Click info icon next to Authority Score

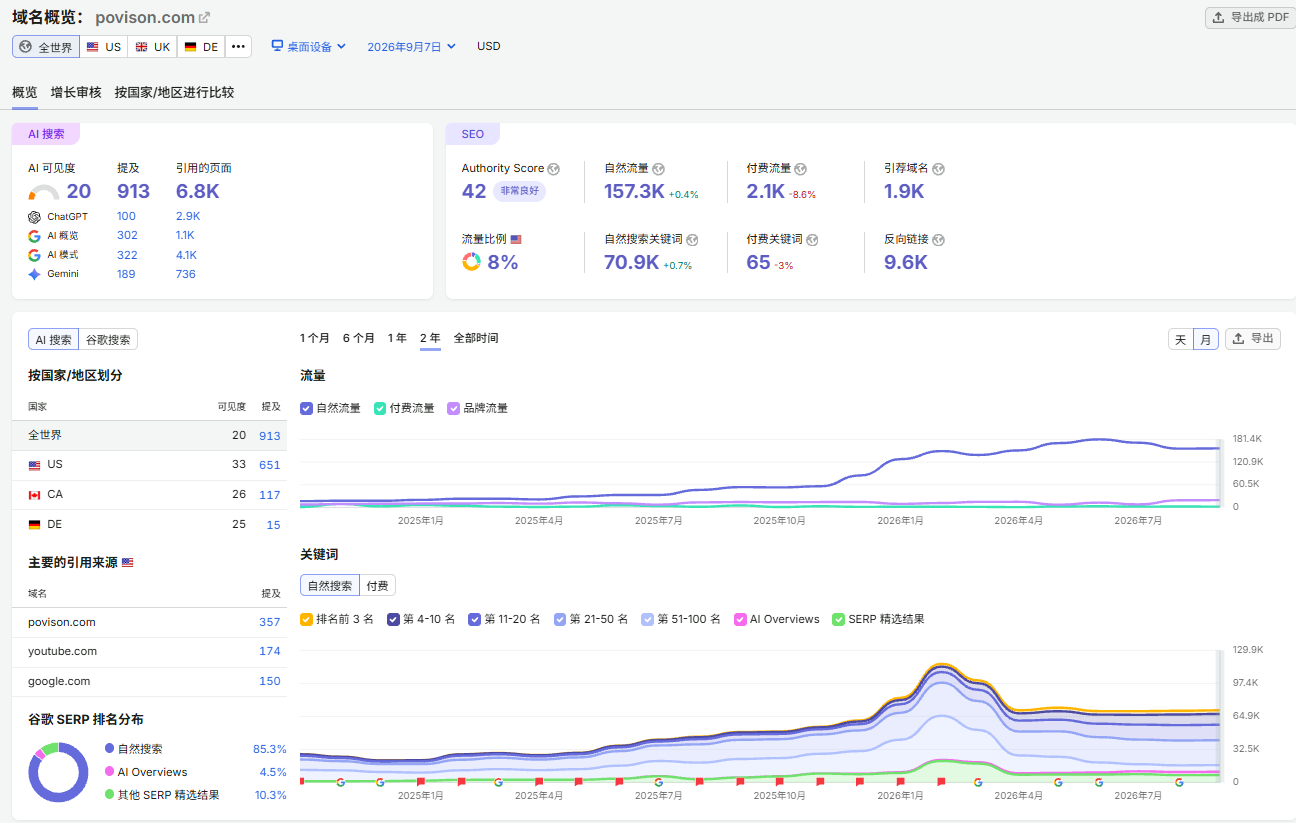point(553,169)
